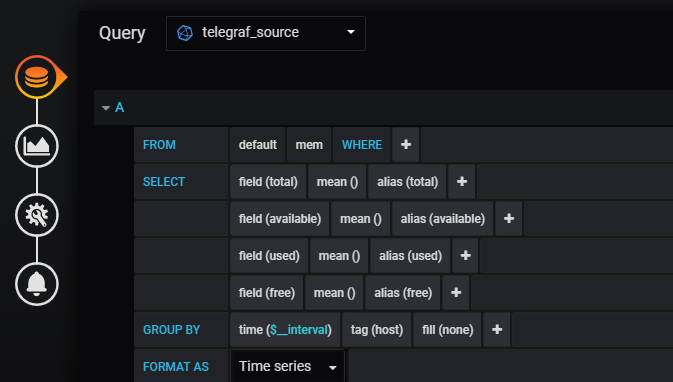The image size is (673, 382).
Task: Add a part after alias (free)
Action: coord(456,292)
